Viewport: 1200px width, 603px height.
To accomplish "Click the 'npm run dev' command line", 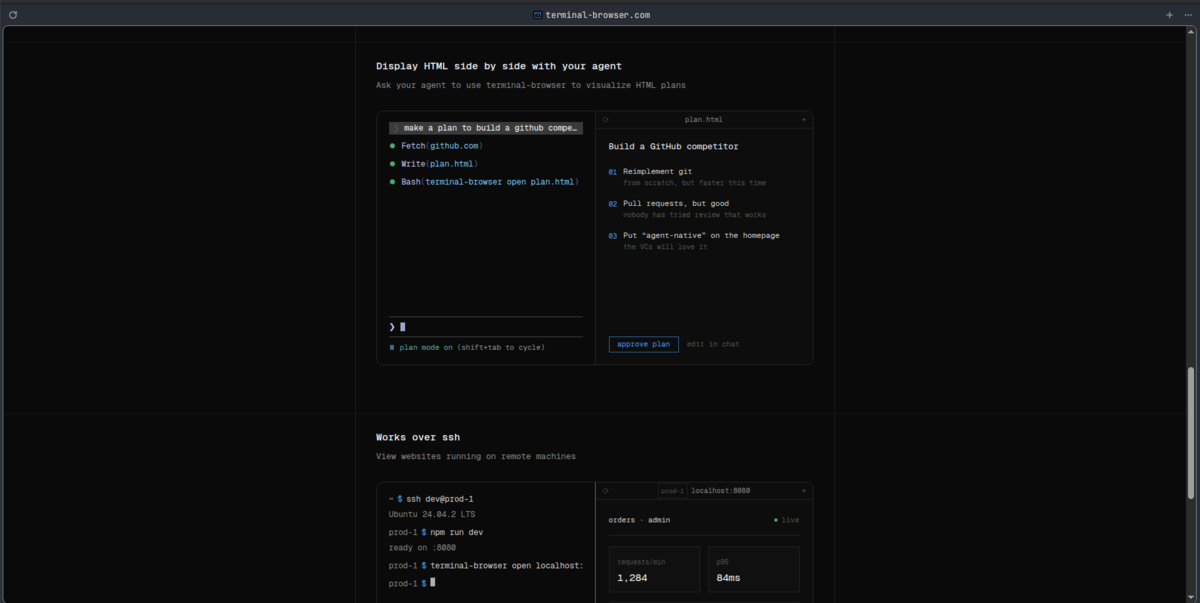I will [x=436, y=533].
